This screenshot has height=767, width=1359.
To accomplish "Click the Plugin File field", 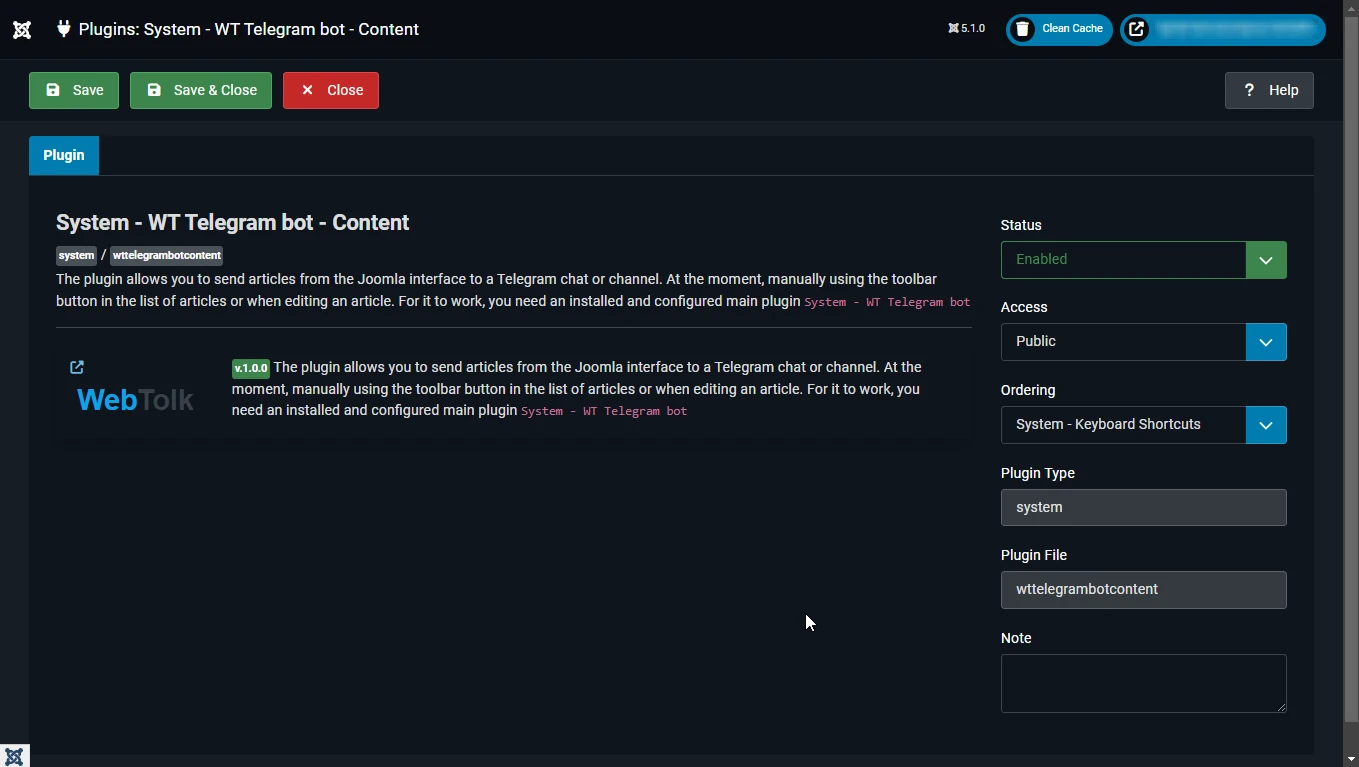I will (1143, 590).
